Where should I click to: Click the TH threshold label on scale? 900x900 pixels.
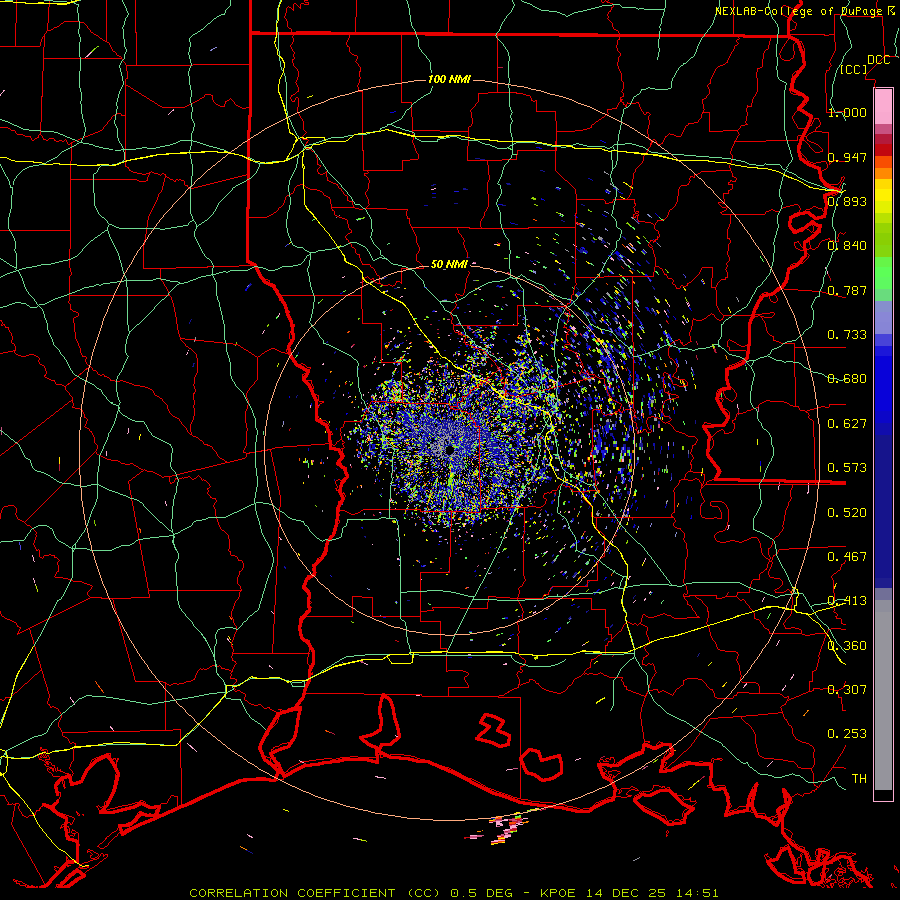pyautogui.click(x=859, y=779)
